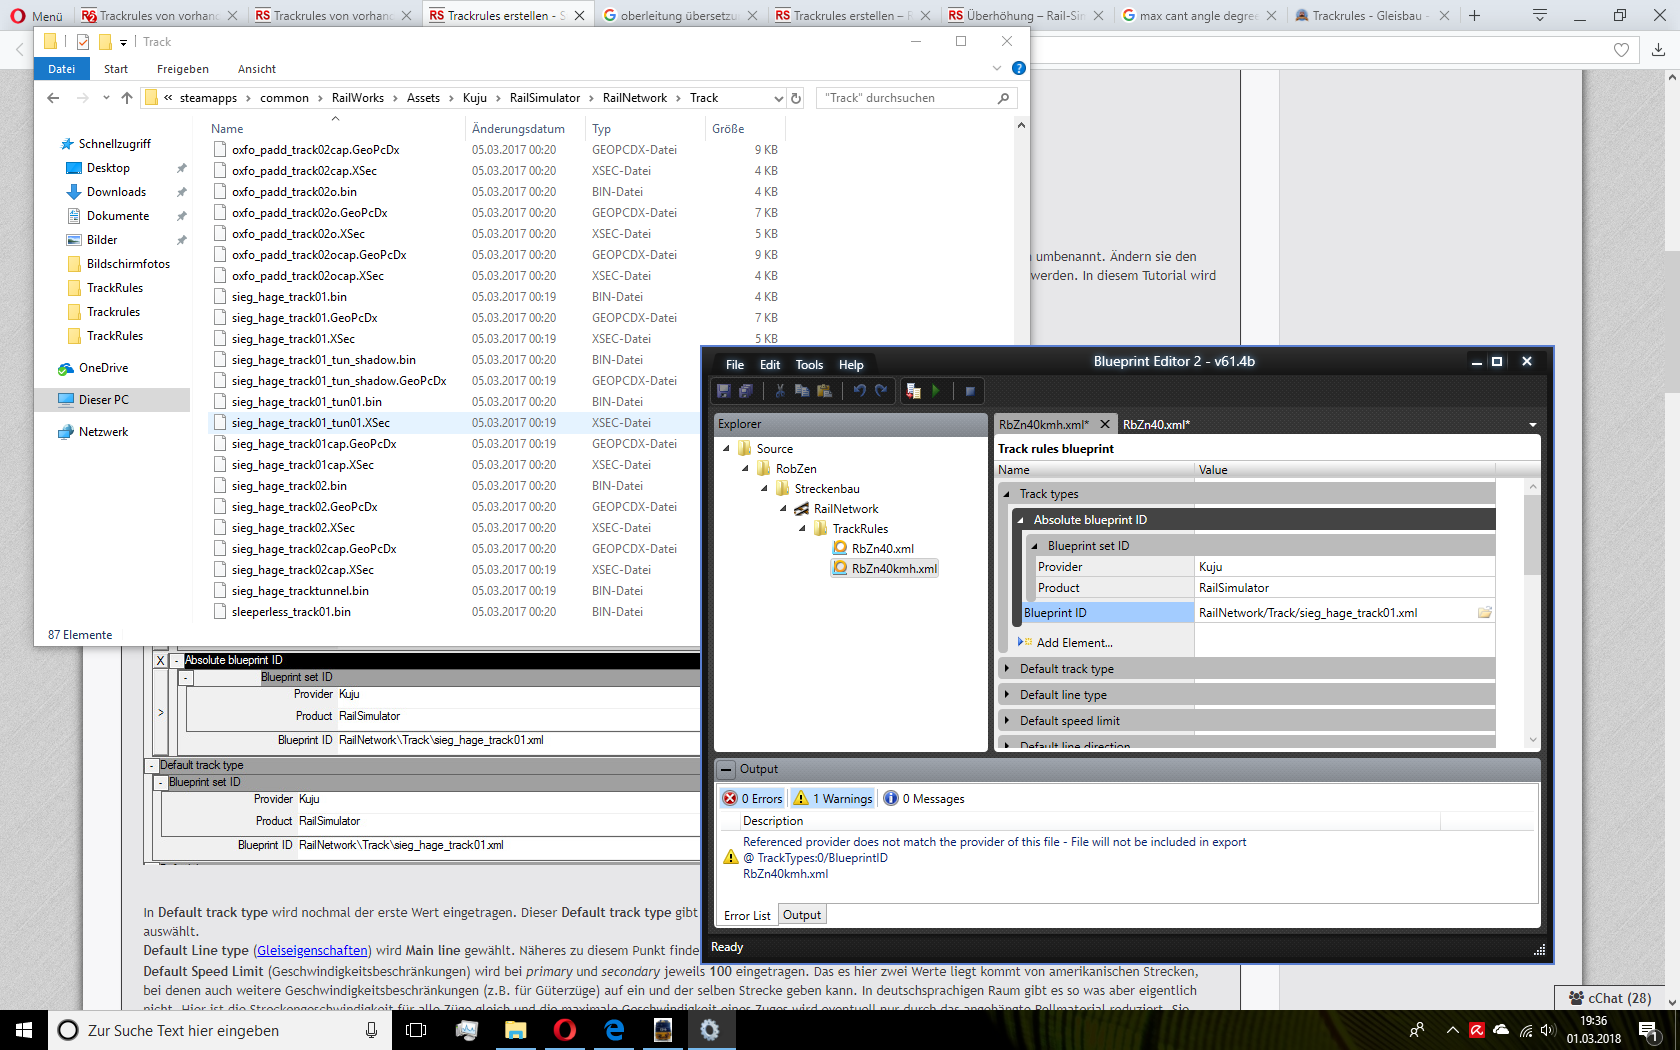Screen dimensions: 1680x1050
Task: Toggle the 0 Errors filter
Action: [753, 798]
